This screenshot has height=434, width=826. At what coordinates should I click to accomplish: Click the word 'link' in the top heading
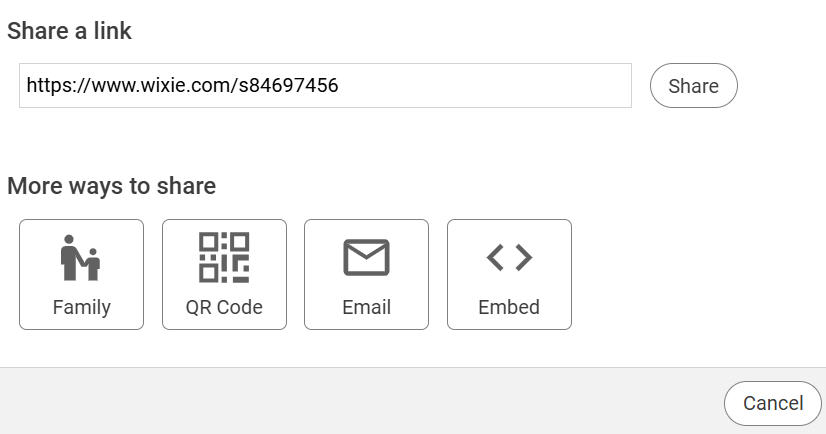tap(112, 31)
